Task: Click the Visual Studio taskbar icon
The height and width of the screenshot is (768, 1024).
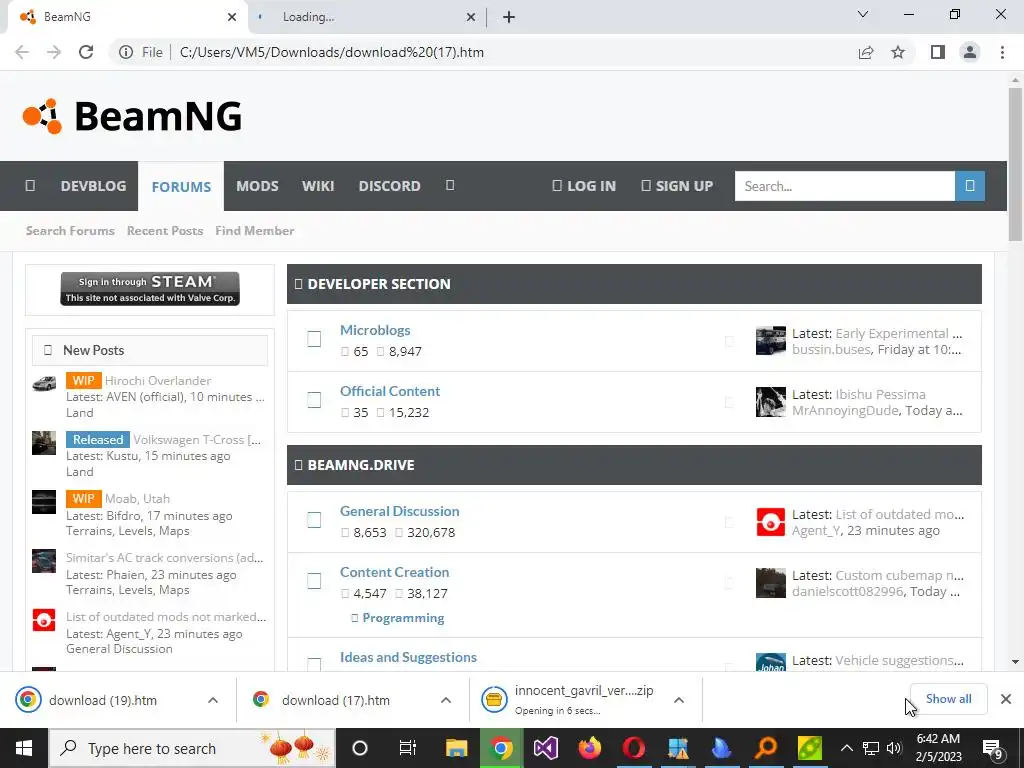Action: click(545, 748)
